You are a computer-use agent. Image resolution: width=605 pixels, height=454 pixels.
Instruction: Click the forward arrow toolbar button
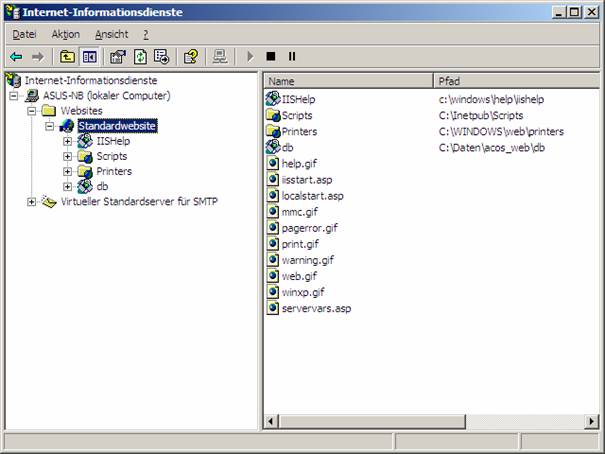[38, 57]
